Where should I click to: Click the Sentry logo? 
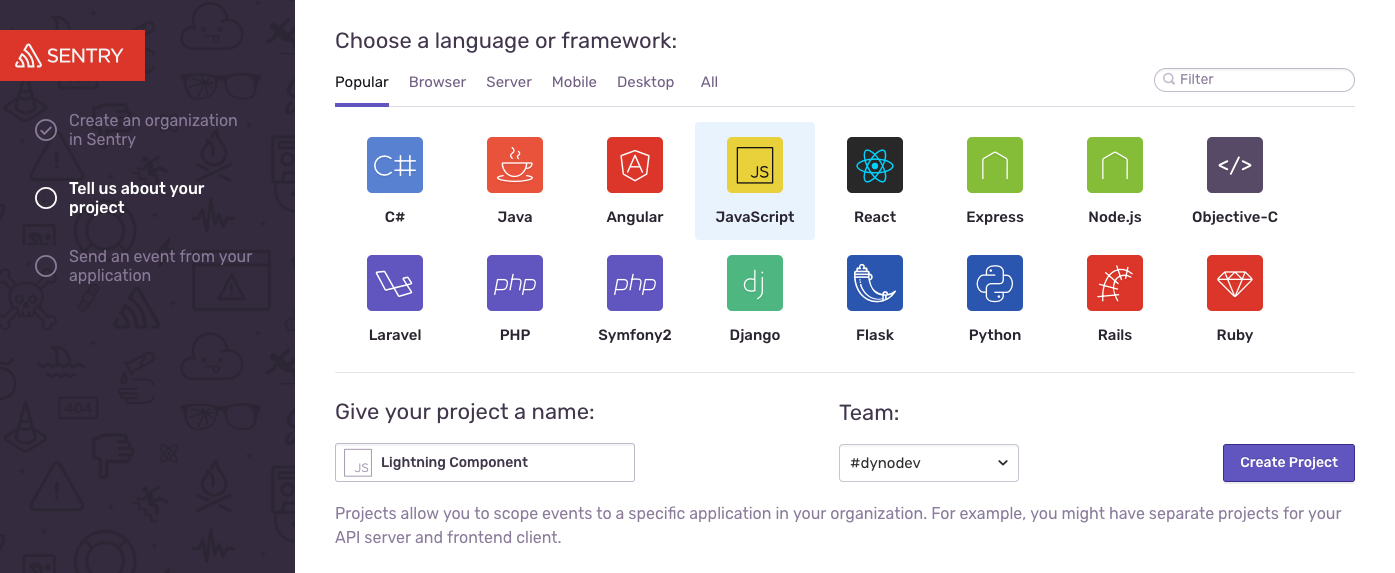pos(72,56)
